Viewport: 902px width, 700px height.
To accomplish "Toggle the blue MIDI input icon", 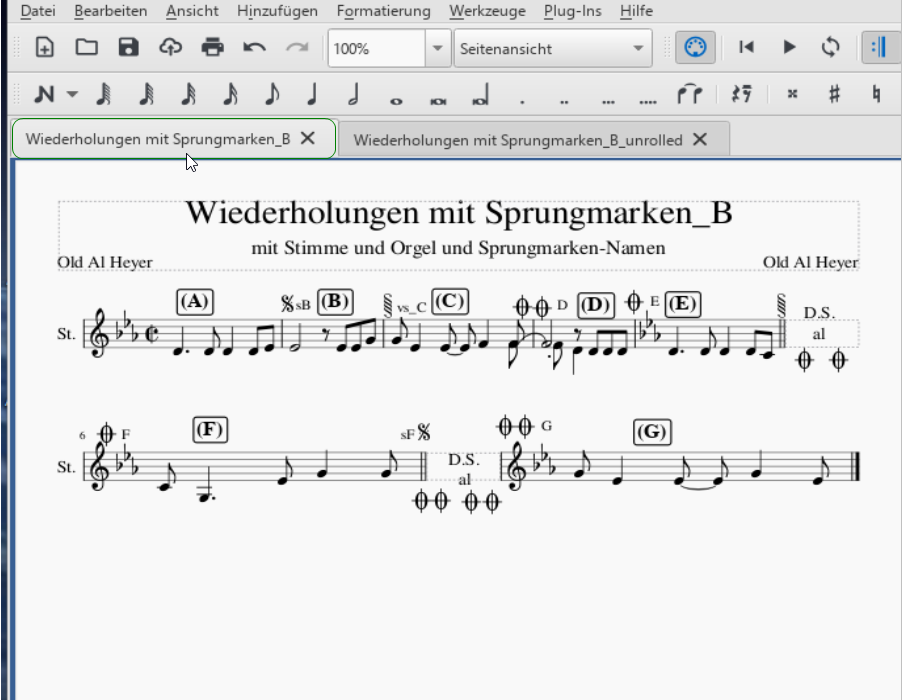I will tap(694, 47).
